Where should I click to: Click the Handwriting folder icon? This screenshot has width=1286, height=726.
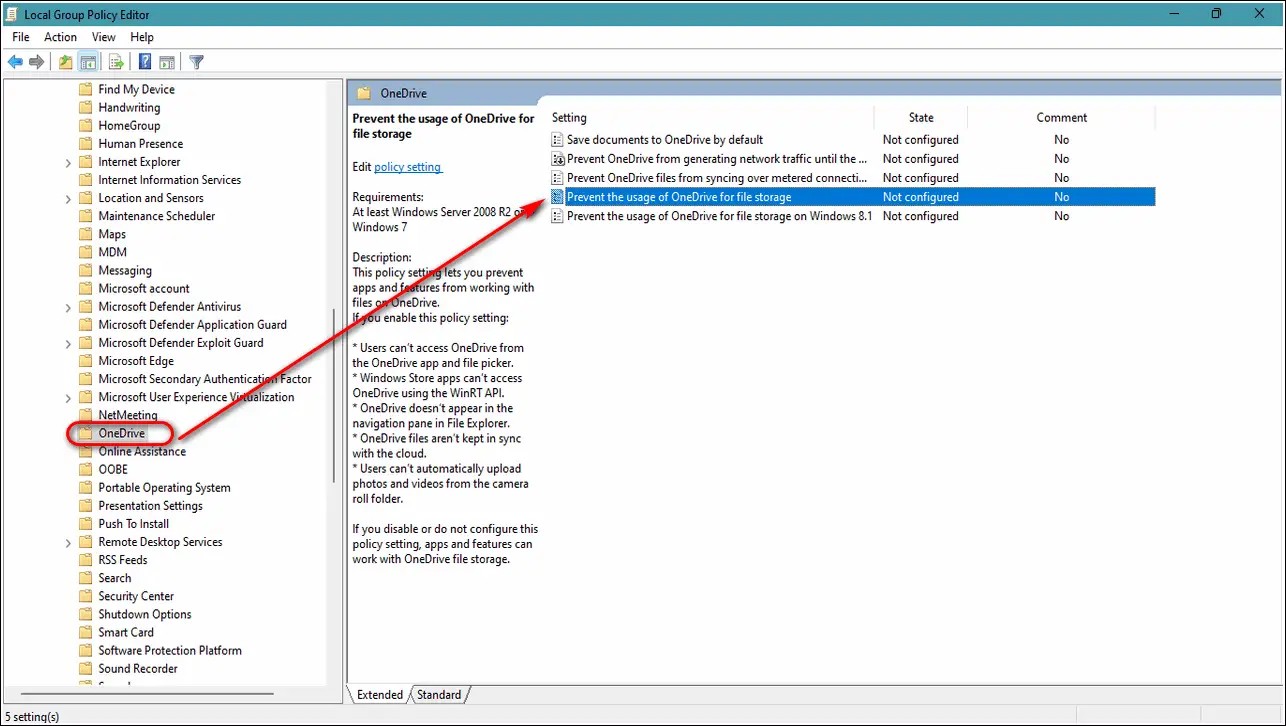pyautogui.click(x=86, y=107)
